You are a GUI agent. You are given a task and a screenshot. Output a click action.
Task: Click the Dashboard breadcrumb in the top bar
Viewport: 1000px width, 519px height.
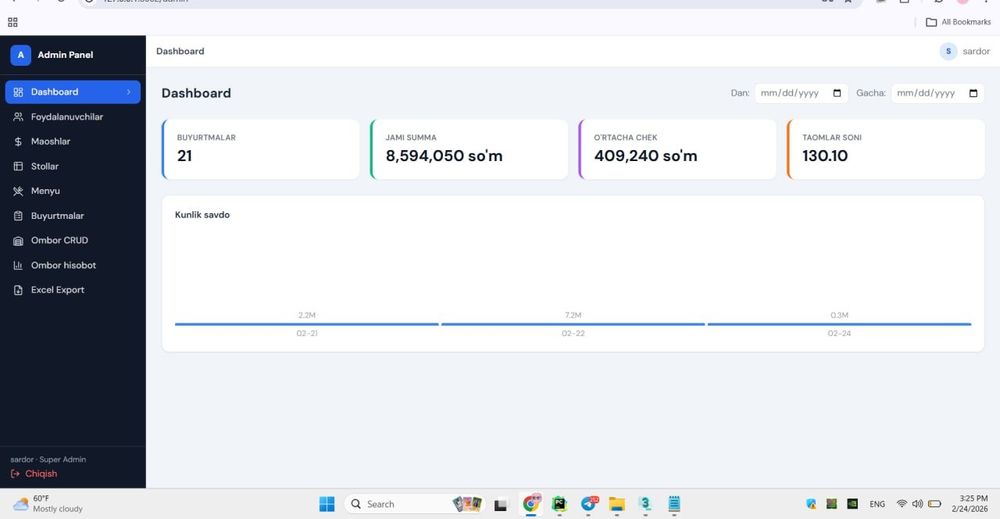pos(180,51)
